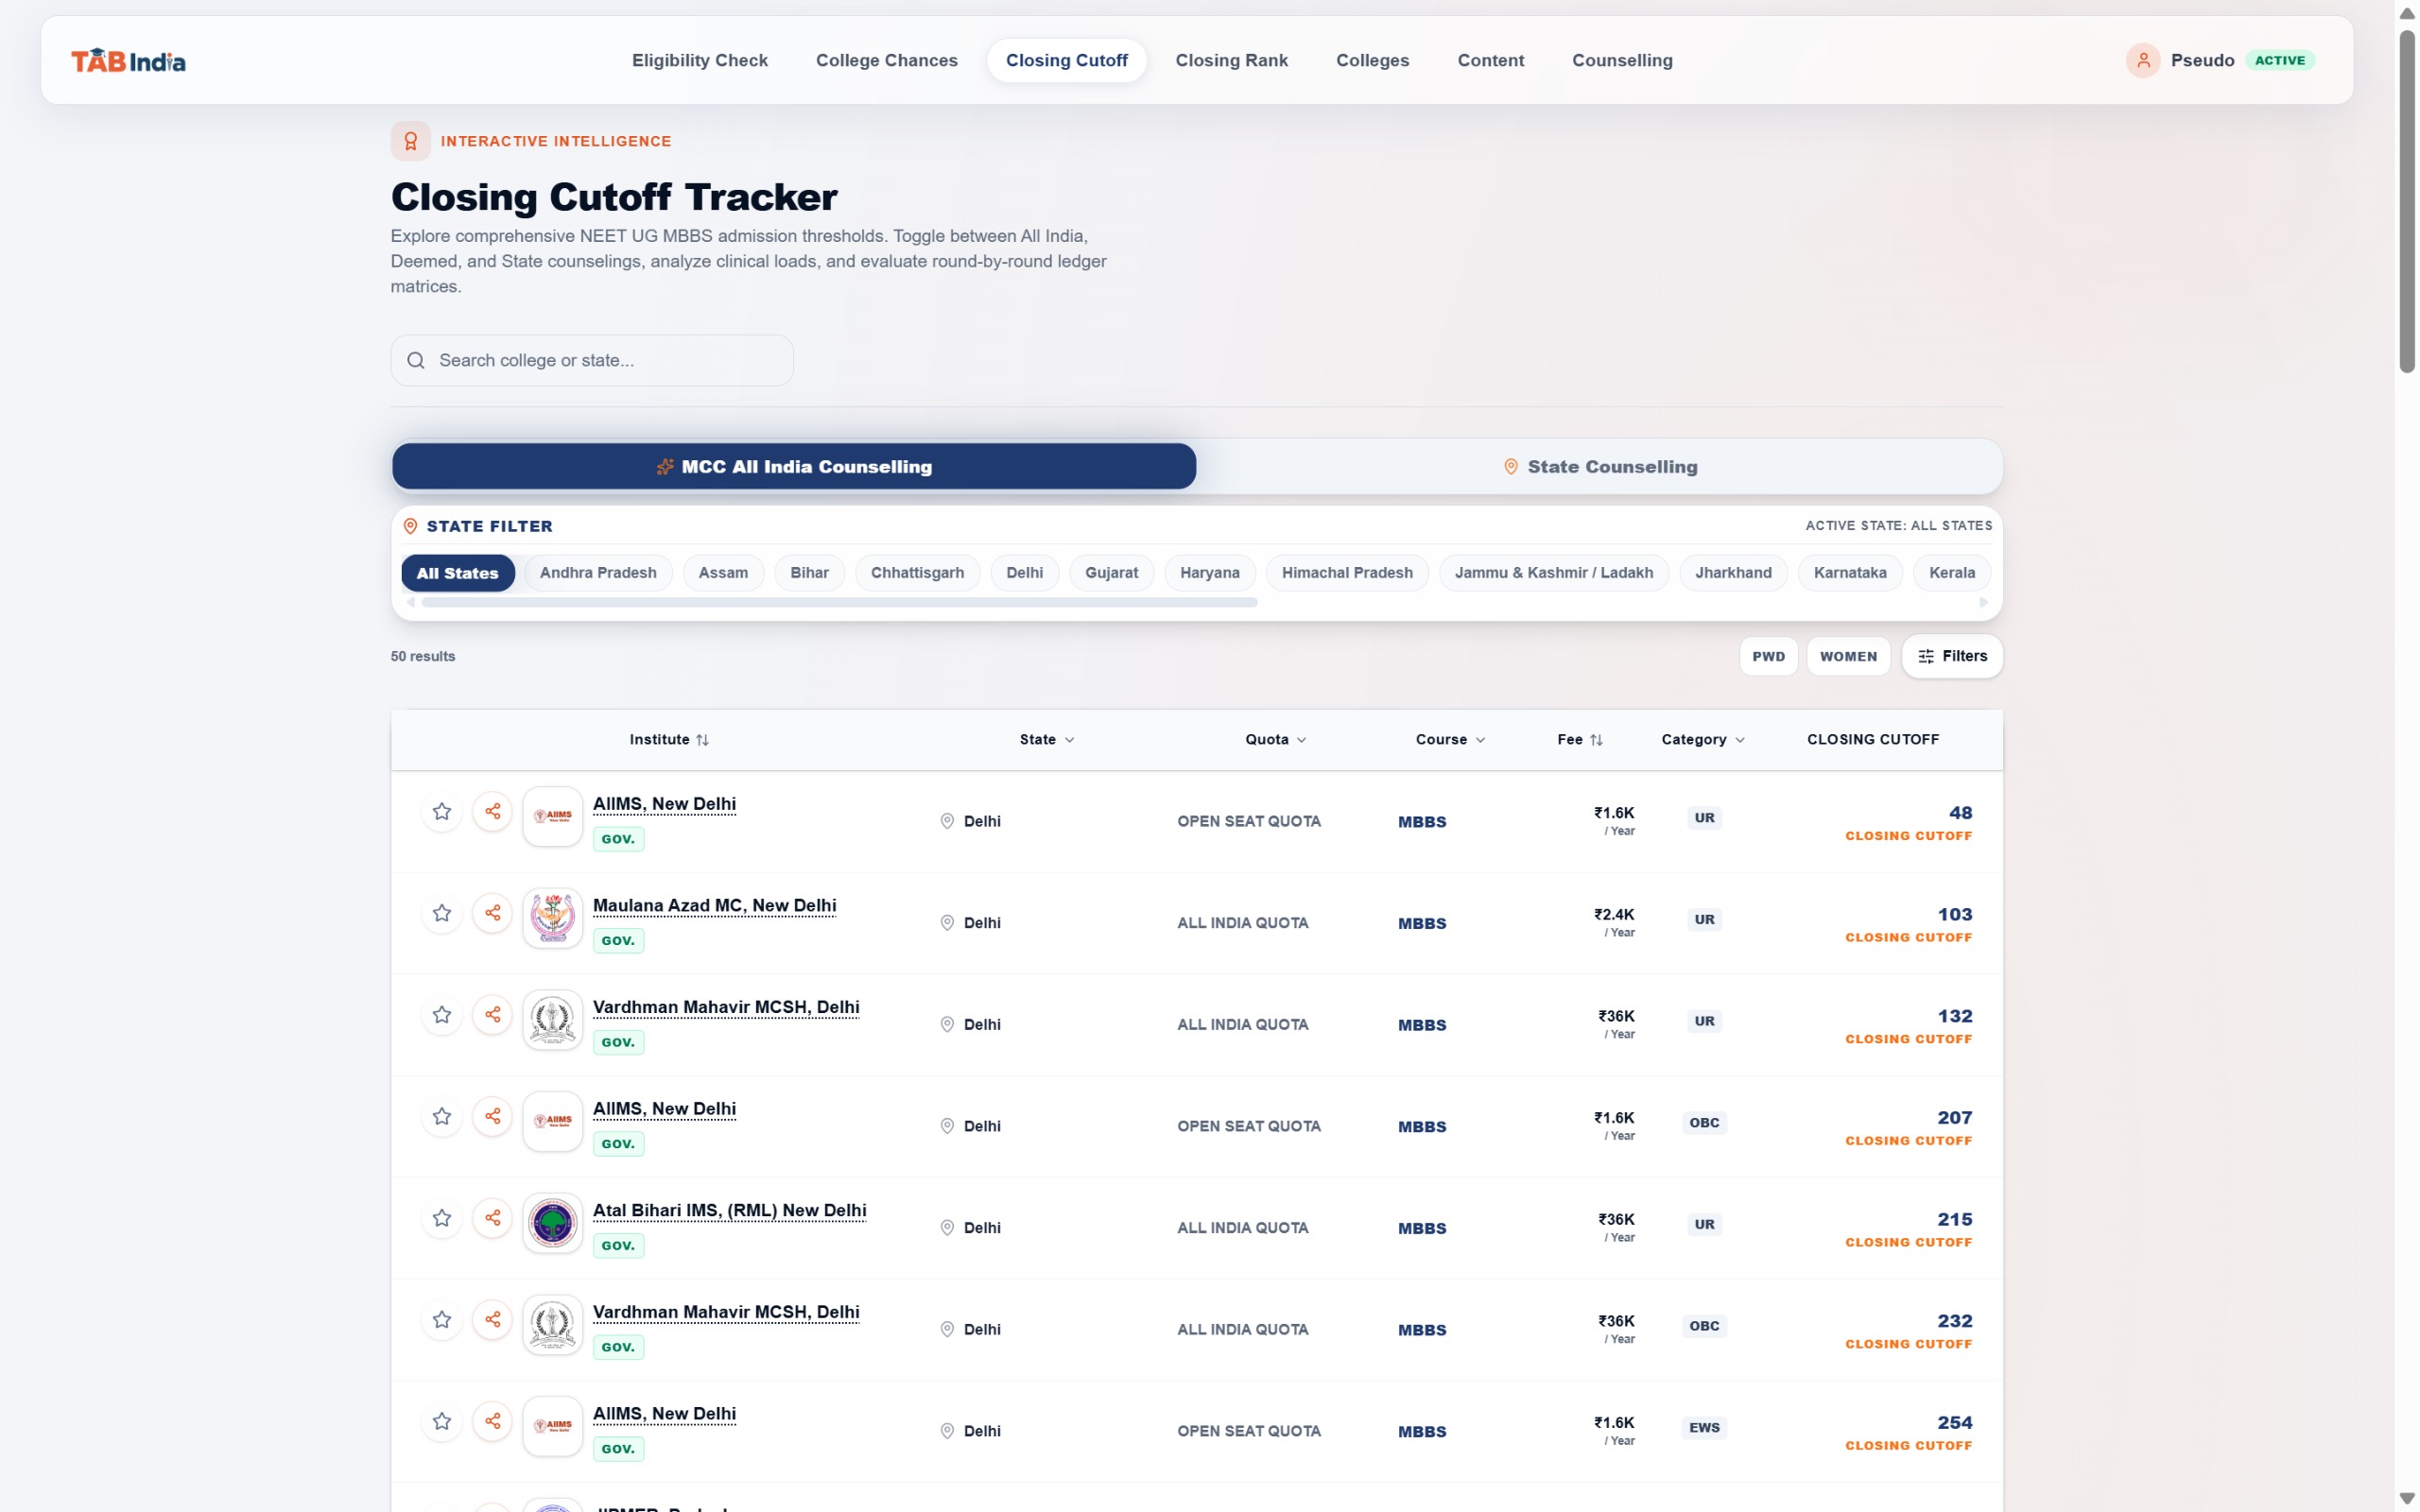This screenshot has height=1512, width=2420.
Task: Click the Pseudo username label
Action: (2202, 60)
